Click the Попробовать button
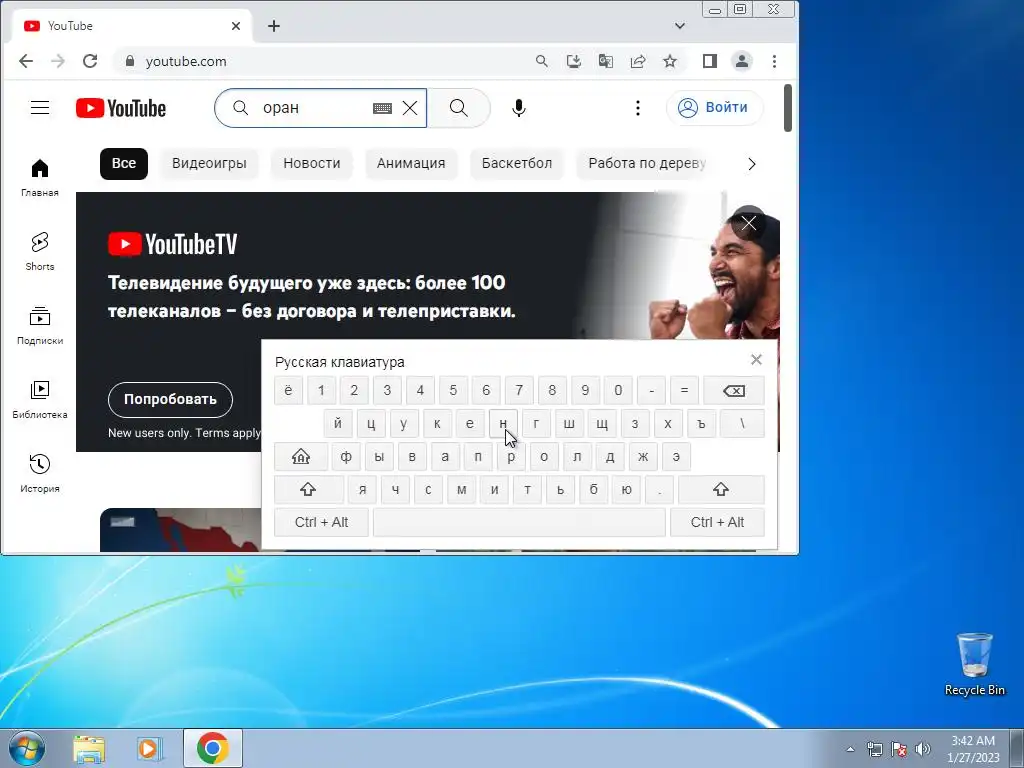 coord(170,400)
